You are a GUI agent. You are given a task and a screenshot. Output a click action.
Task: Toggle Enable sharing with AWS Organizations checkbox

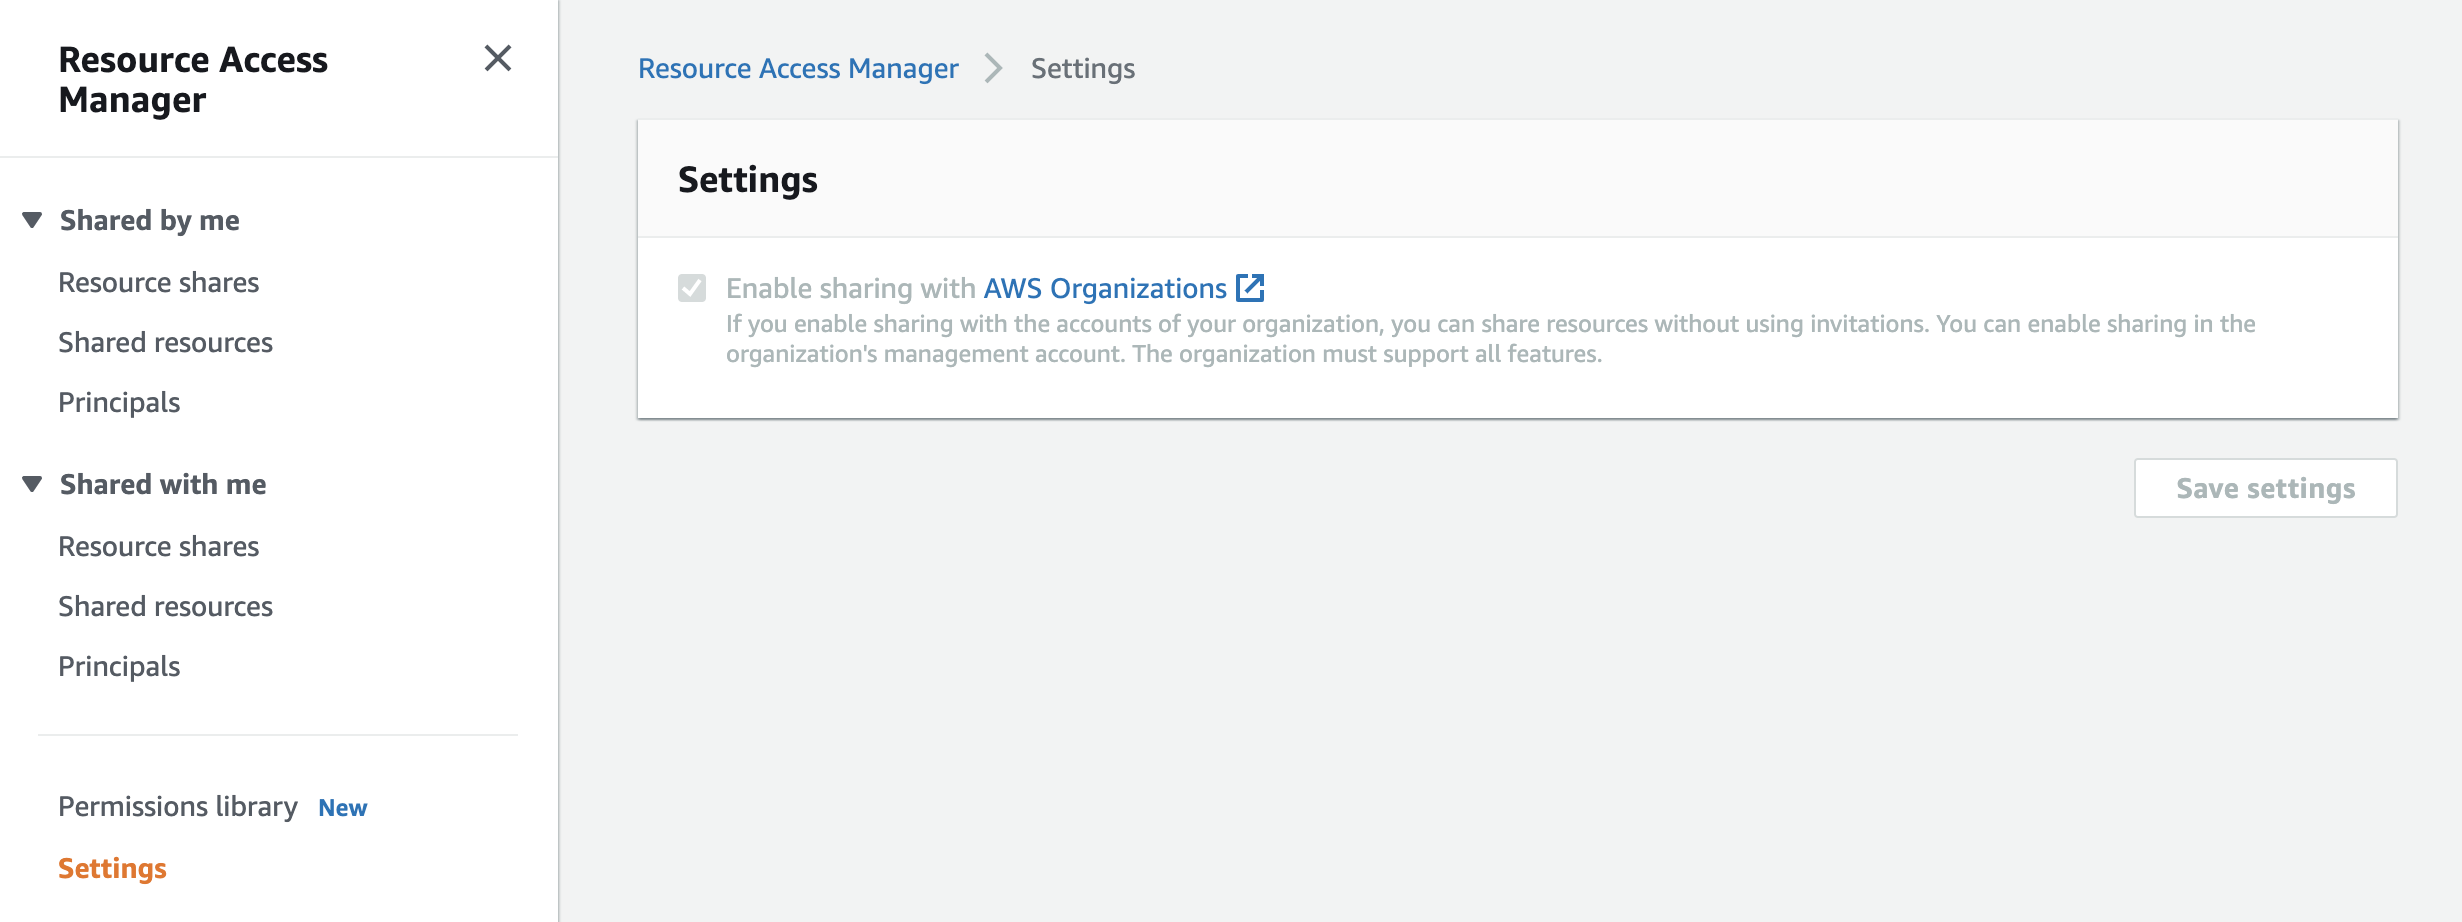click(x=692, y=288)
